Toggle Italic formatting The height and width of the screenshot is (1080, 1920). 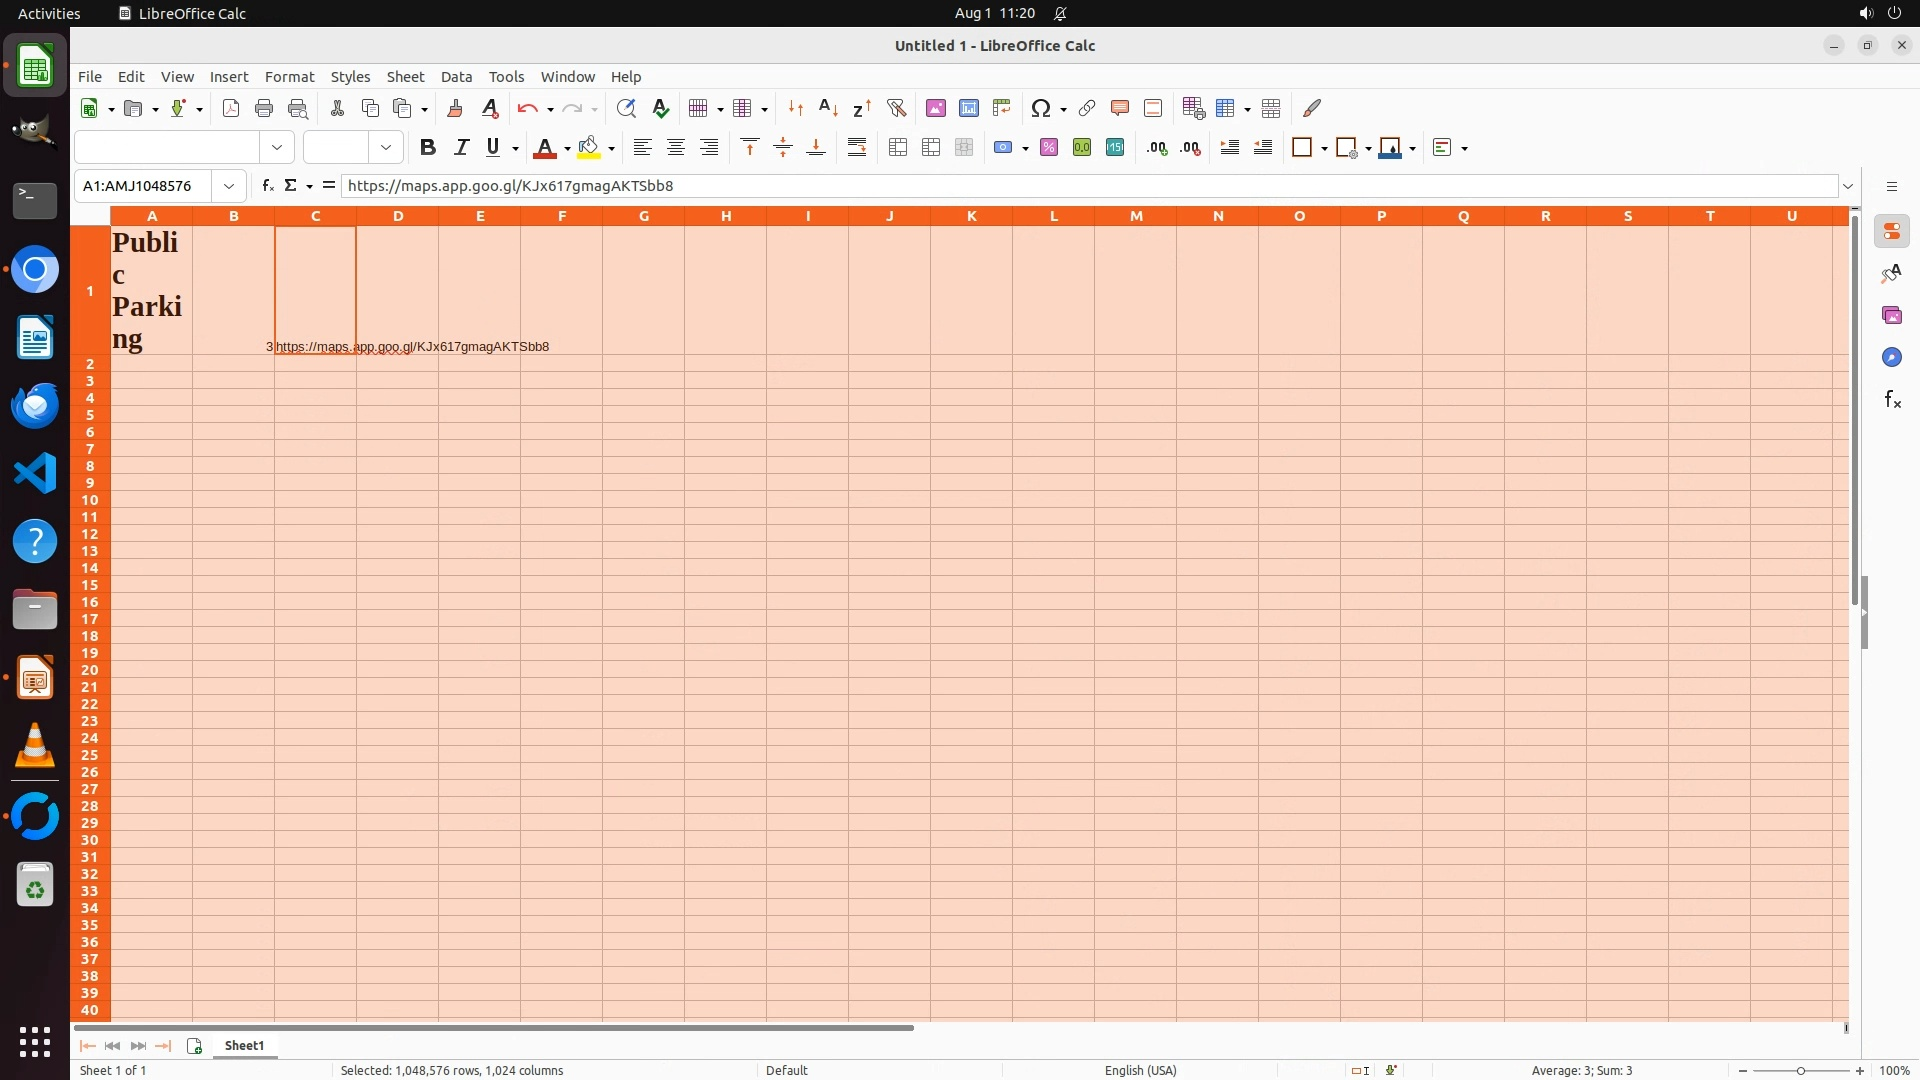461,148
